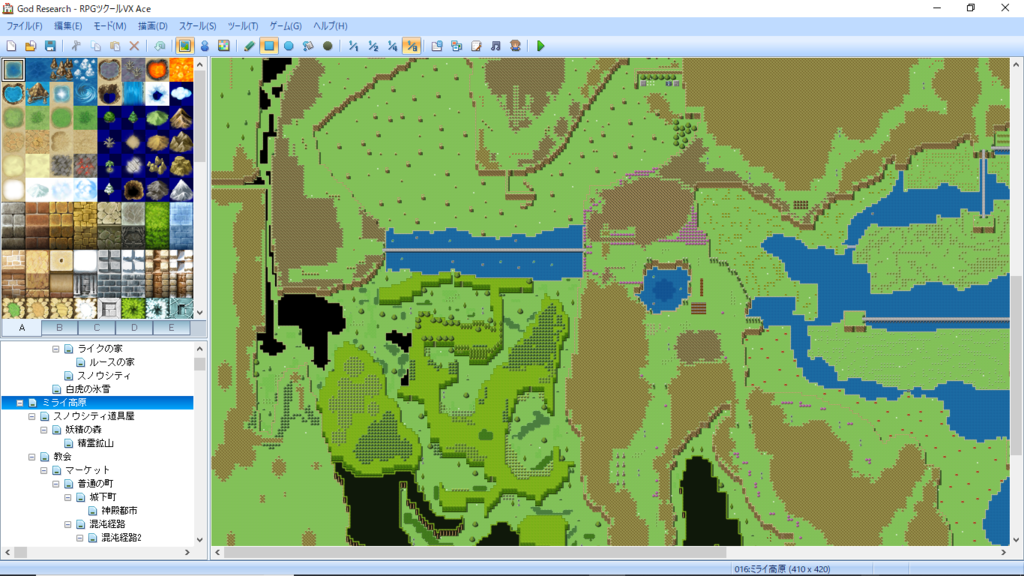The image size is (1024, 576).
Task: Switch to Region mode icon
Action: [x=224, y=46]
